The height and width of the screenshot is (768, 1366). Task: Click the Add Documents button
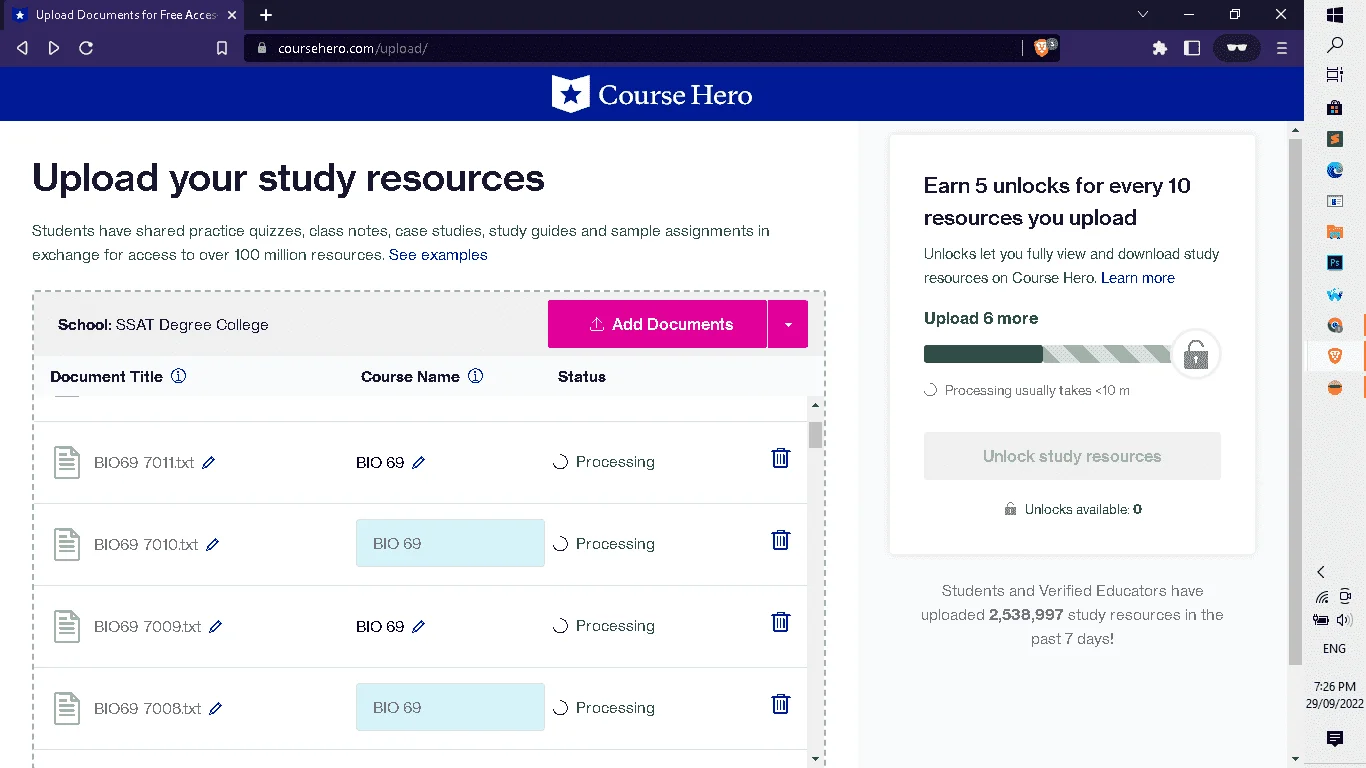point(657,324)
